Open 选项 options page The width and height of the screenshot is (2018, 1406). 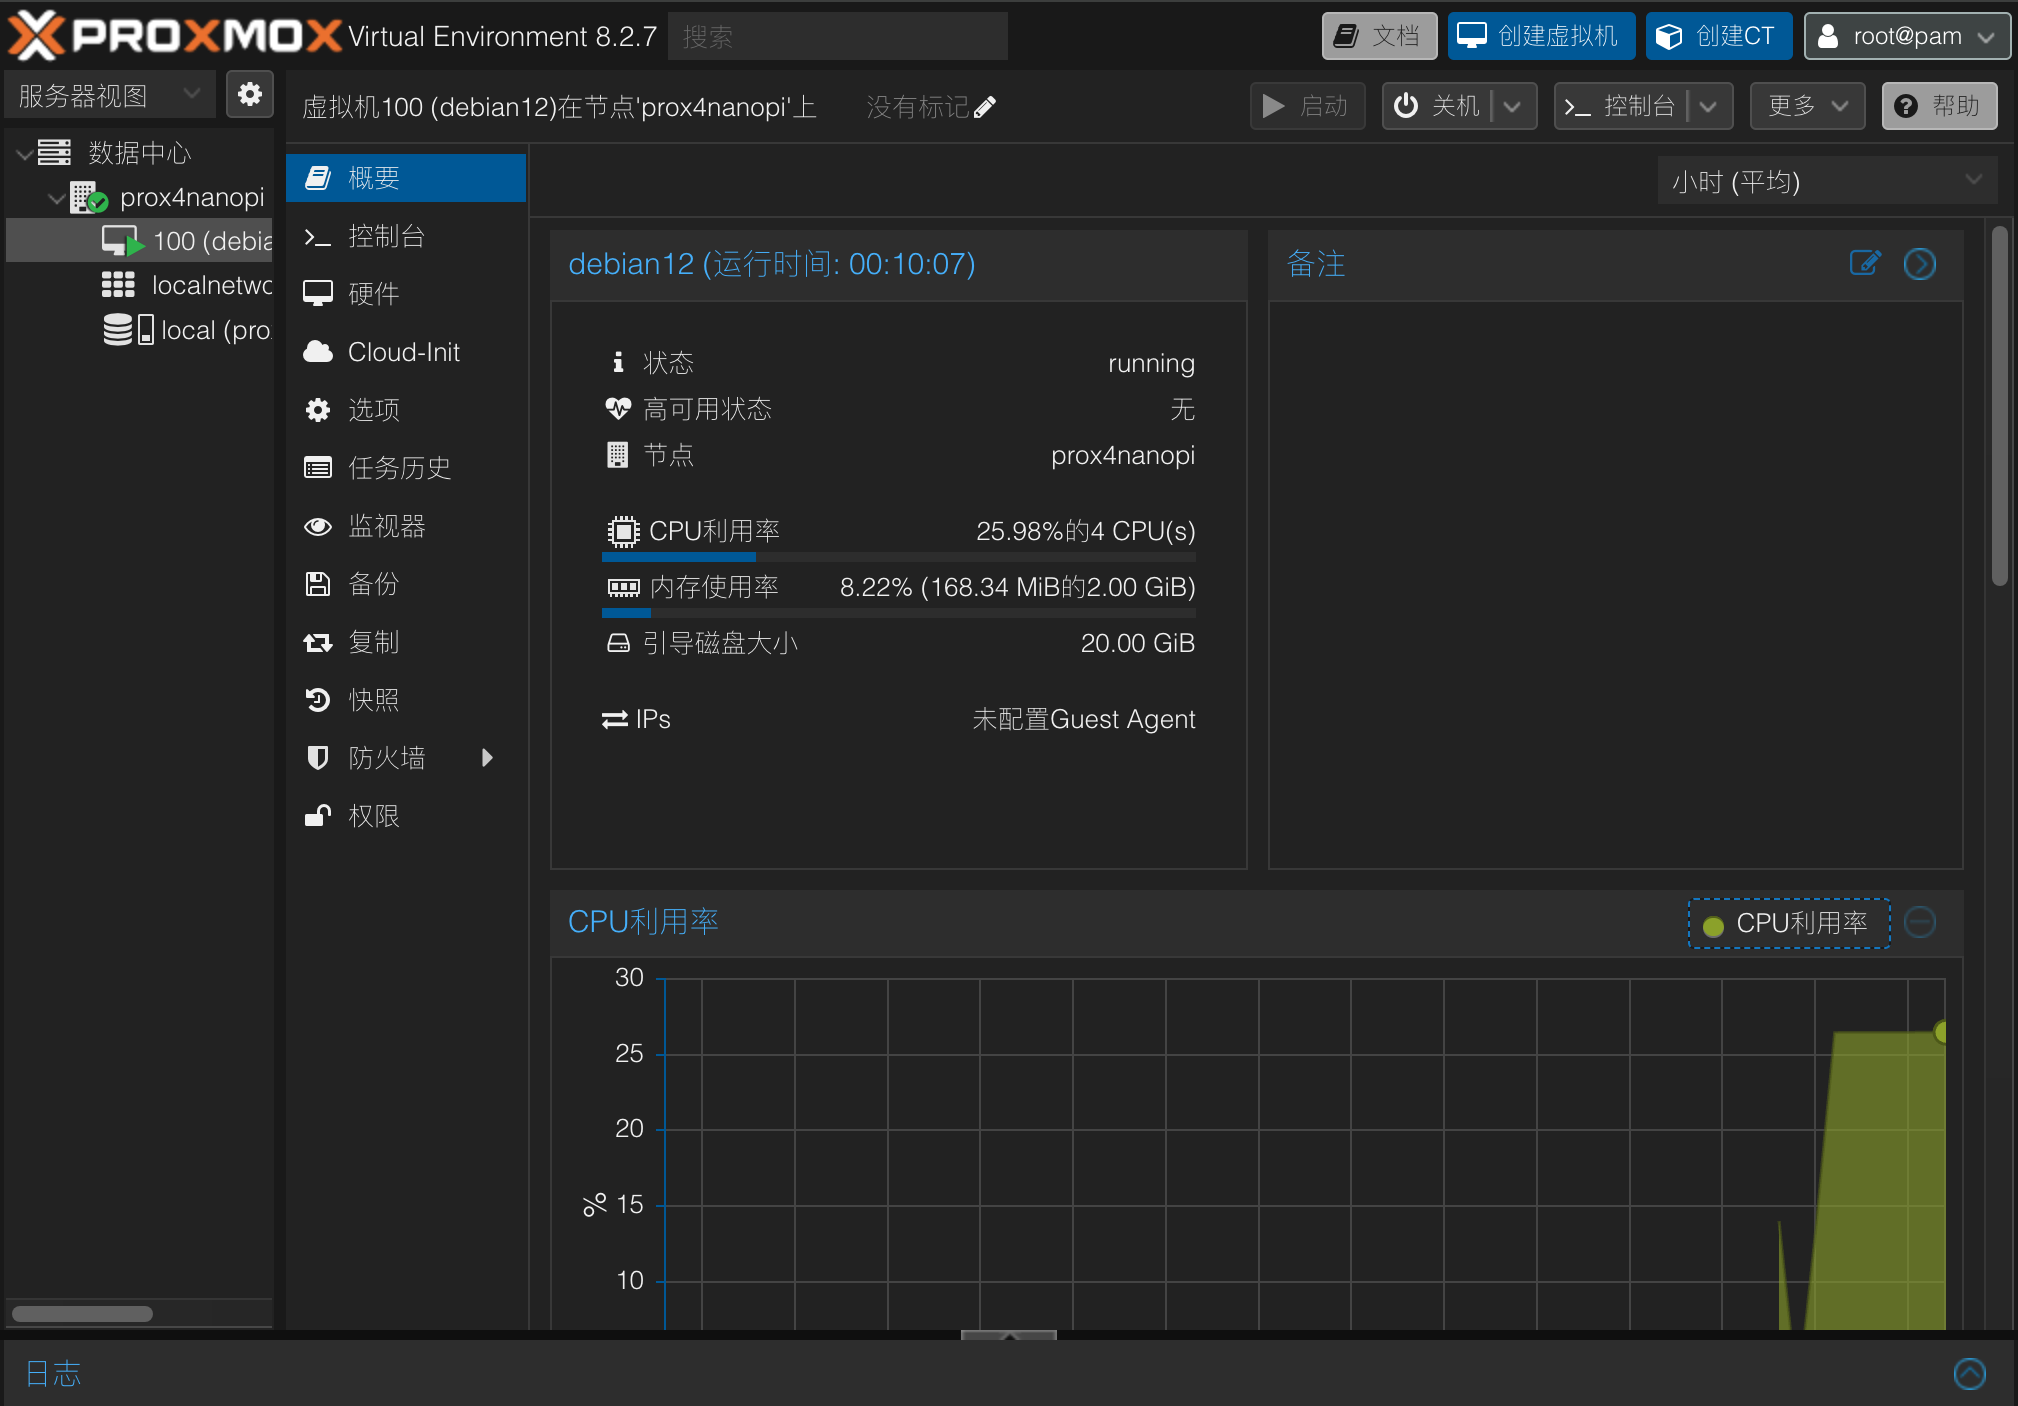click(x=406, y=410)
